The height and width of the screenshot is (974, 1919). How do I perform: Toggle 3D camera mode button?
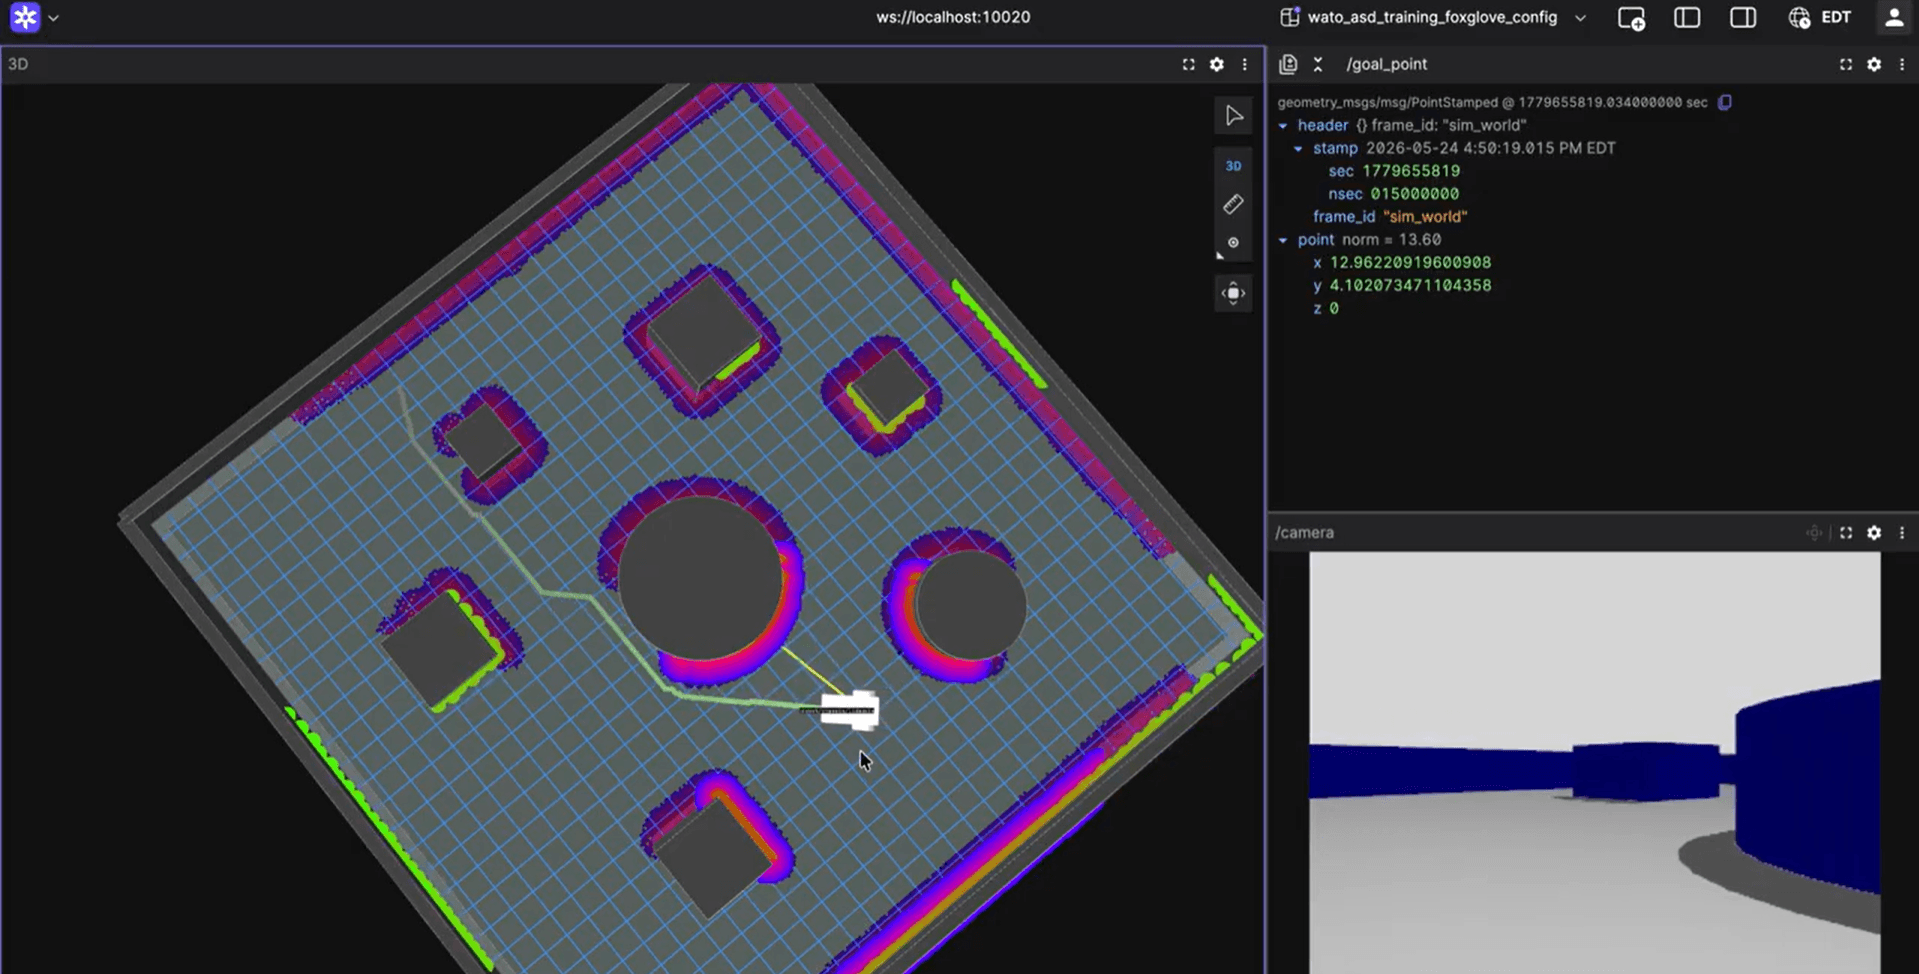1234,166
